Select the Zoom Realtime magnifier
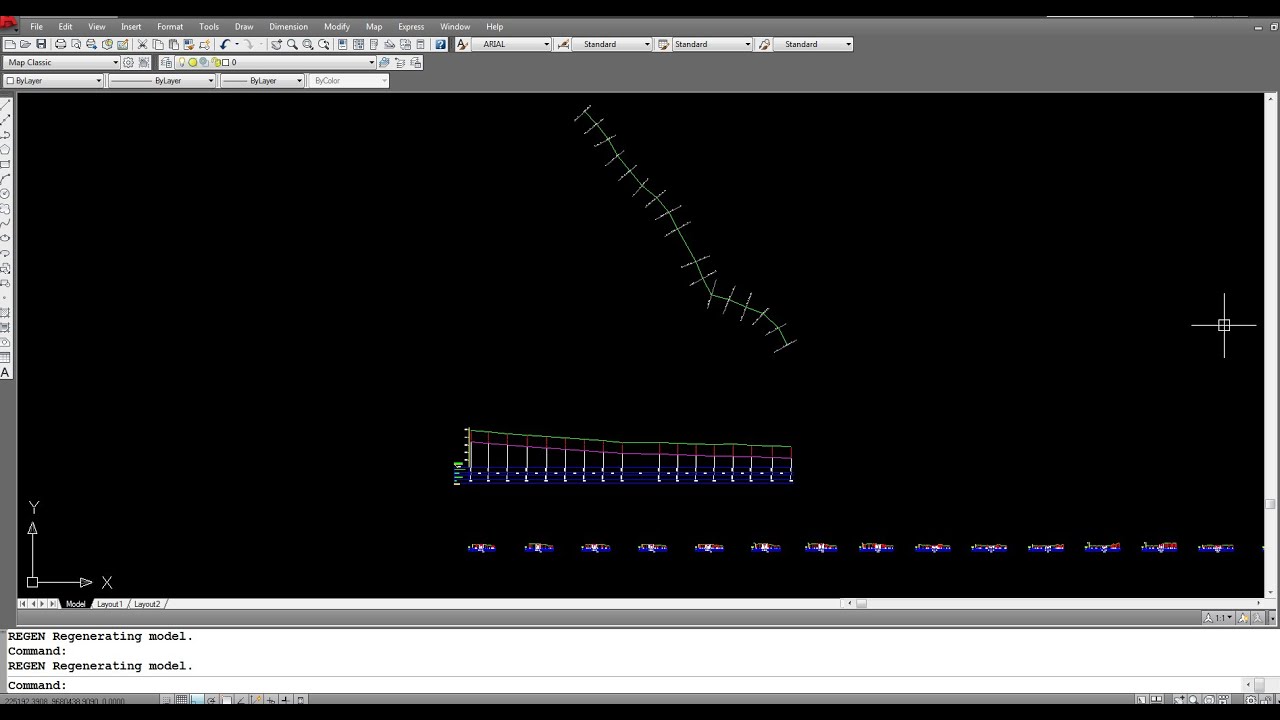The image size is (1280, 720). [x=292, y=44]
